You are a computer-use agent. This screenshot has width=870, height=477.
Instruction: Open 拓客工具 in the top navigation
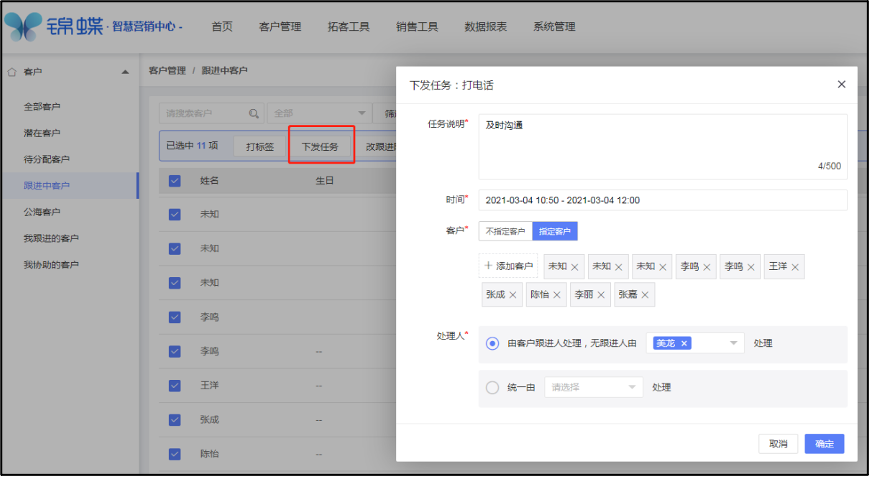(x=348, y=26)
